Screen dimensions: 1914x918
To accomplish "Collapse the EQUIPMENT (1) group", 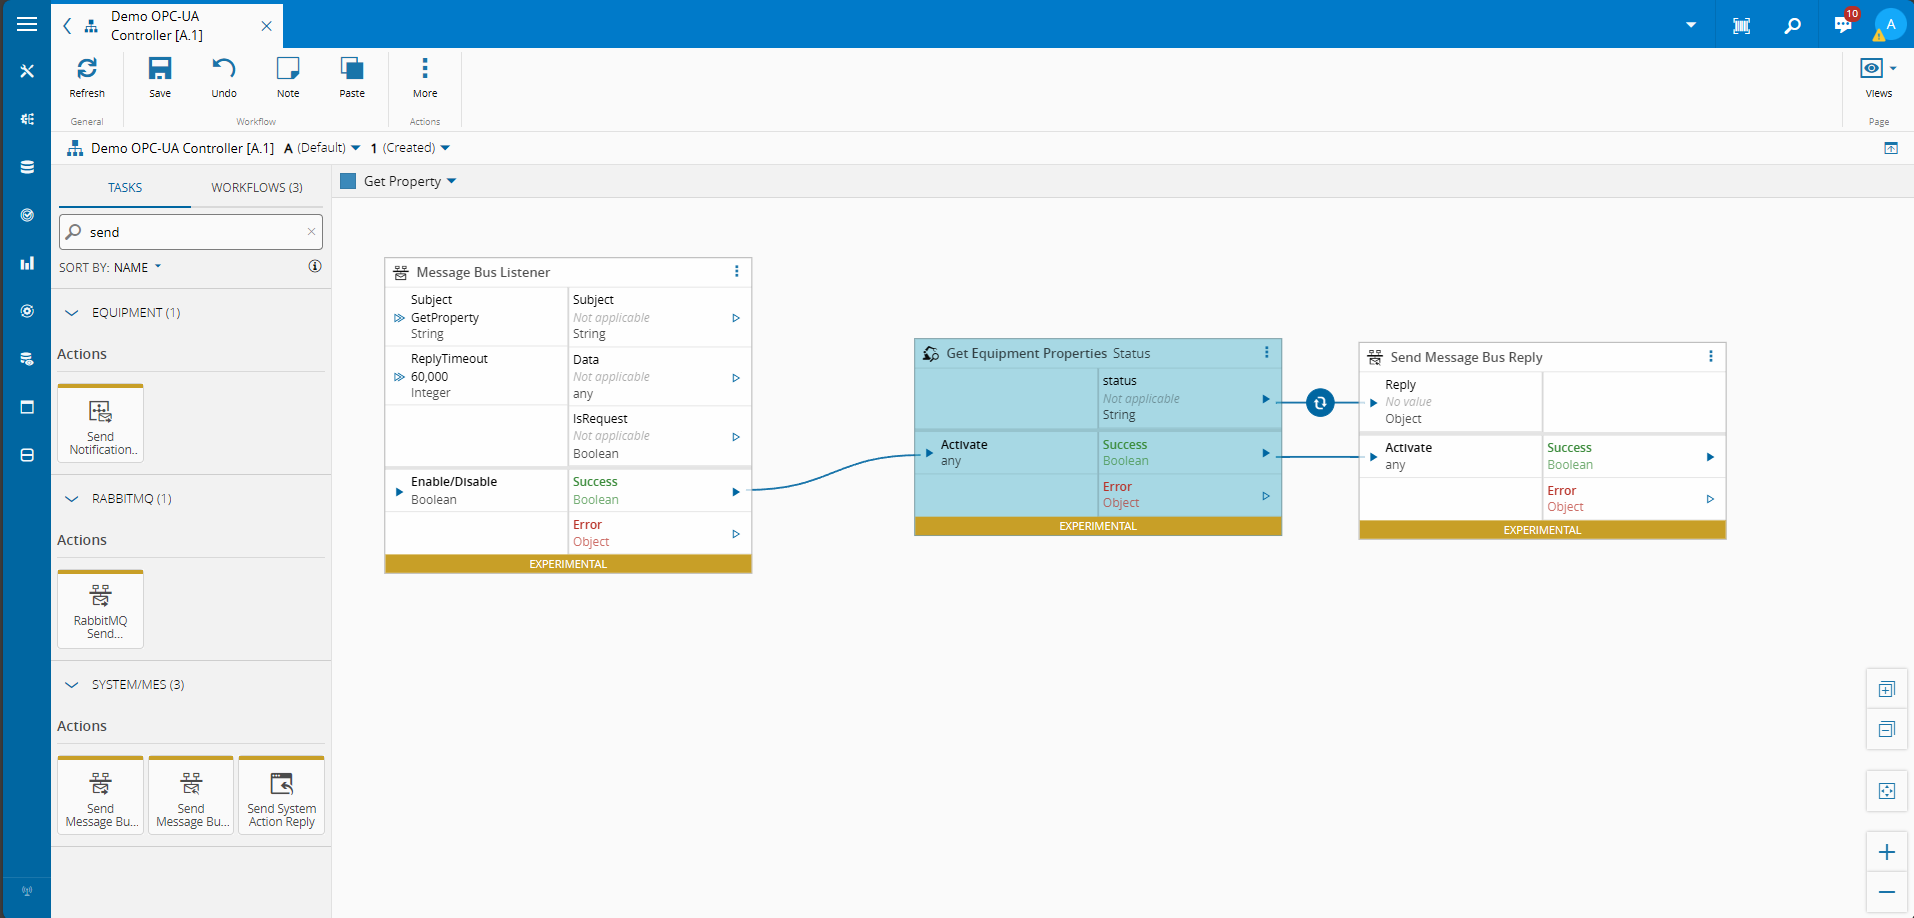I will (71, 313).
